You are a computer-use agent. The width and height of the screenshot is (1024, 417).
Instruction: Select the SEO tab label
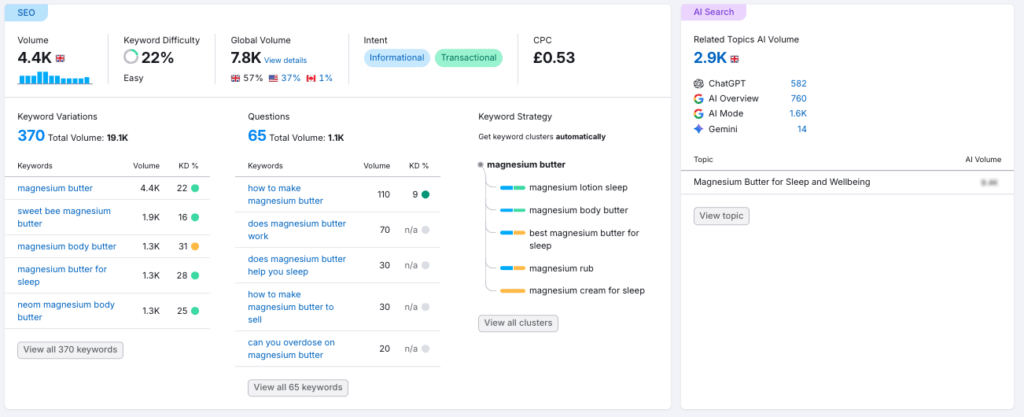(x=27, y=12)
